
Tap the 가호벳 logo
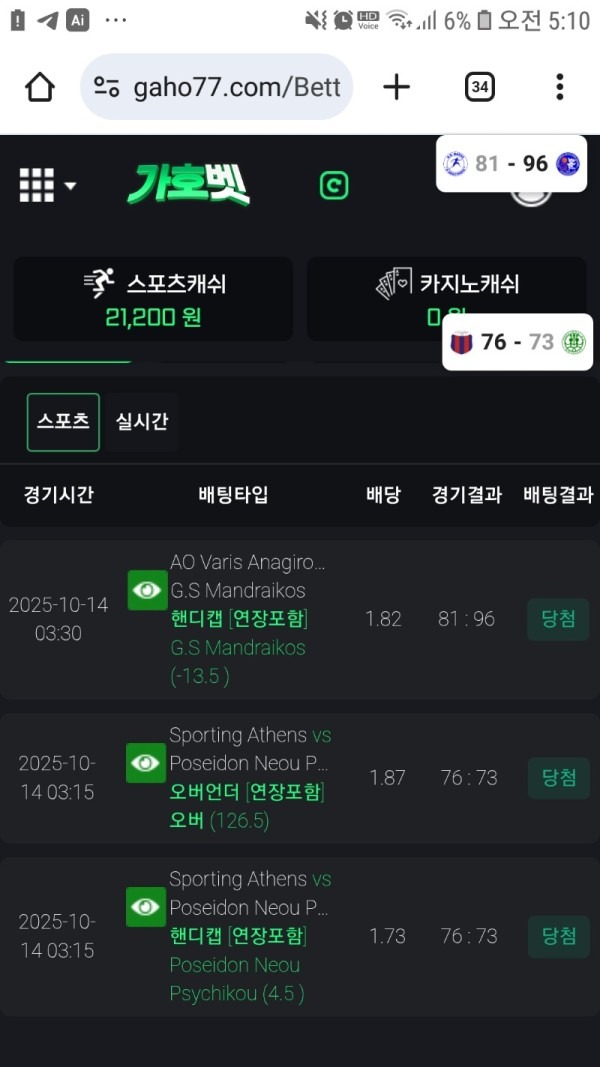[x=188, y=184]
